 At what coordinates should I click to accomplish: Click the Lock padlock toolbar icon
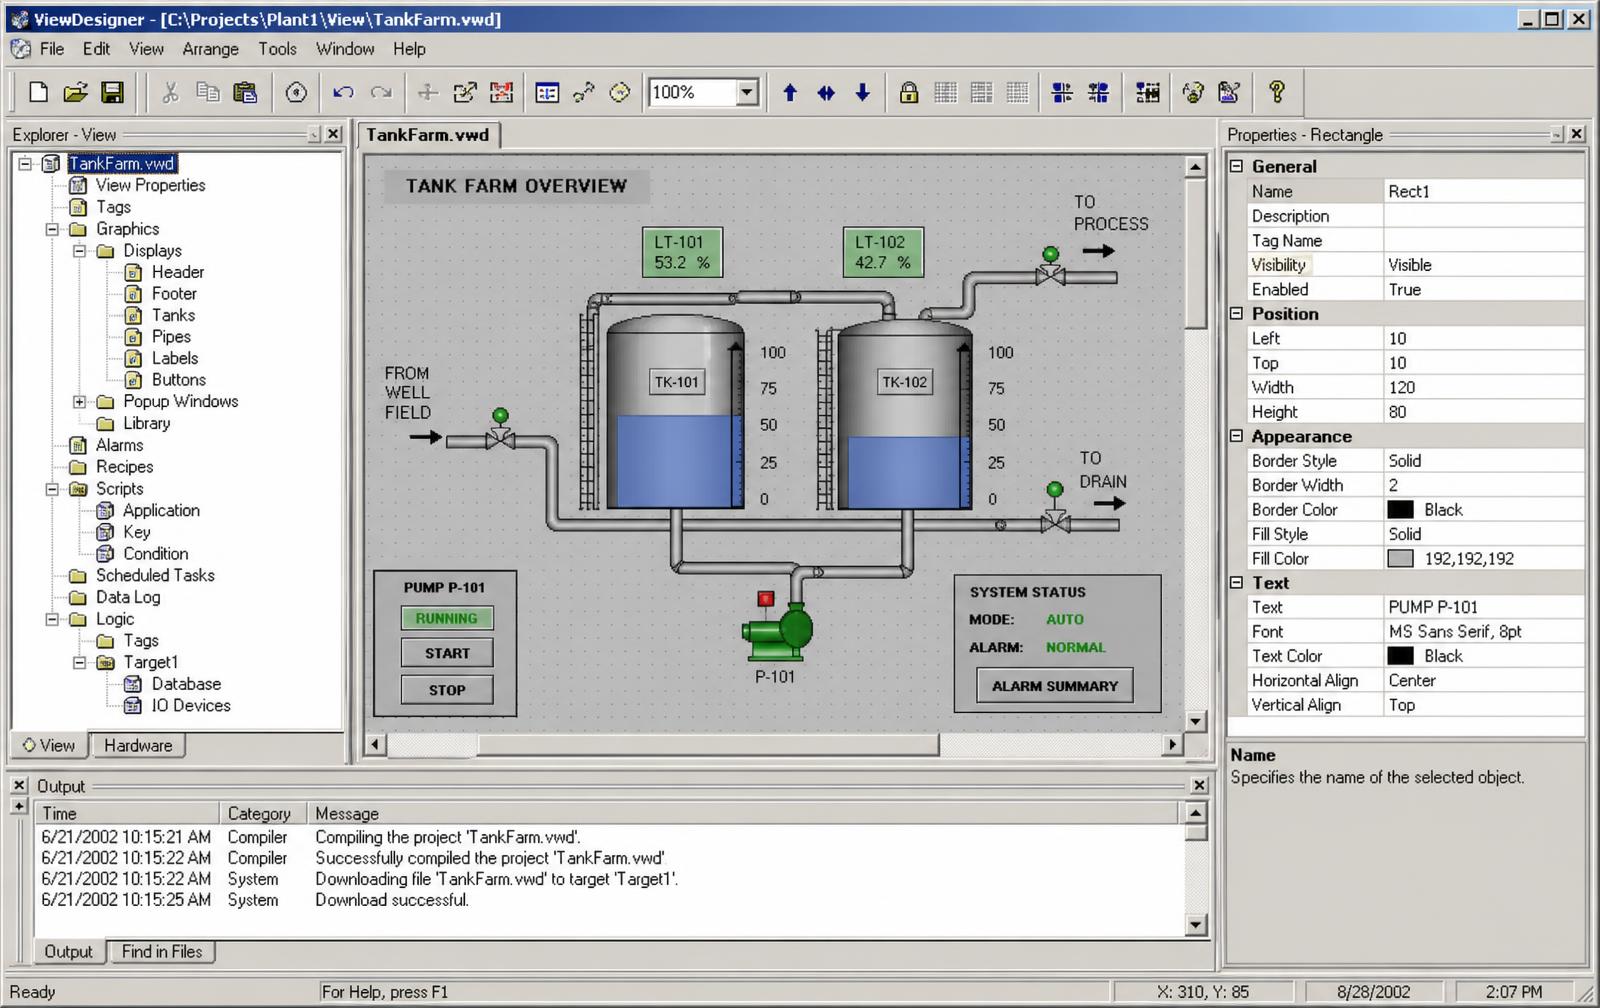[908, 93]
